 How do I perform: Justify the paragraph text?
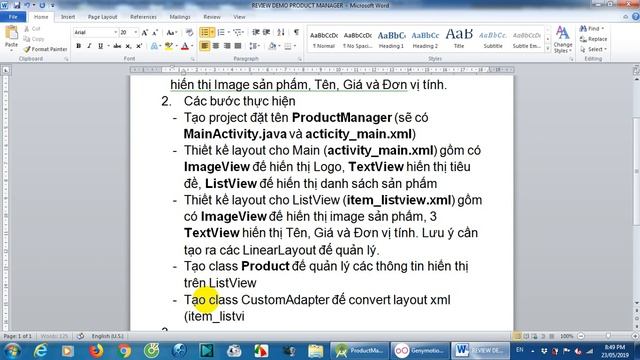[x=238, y=46]
